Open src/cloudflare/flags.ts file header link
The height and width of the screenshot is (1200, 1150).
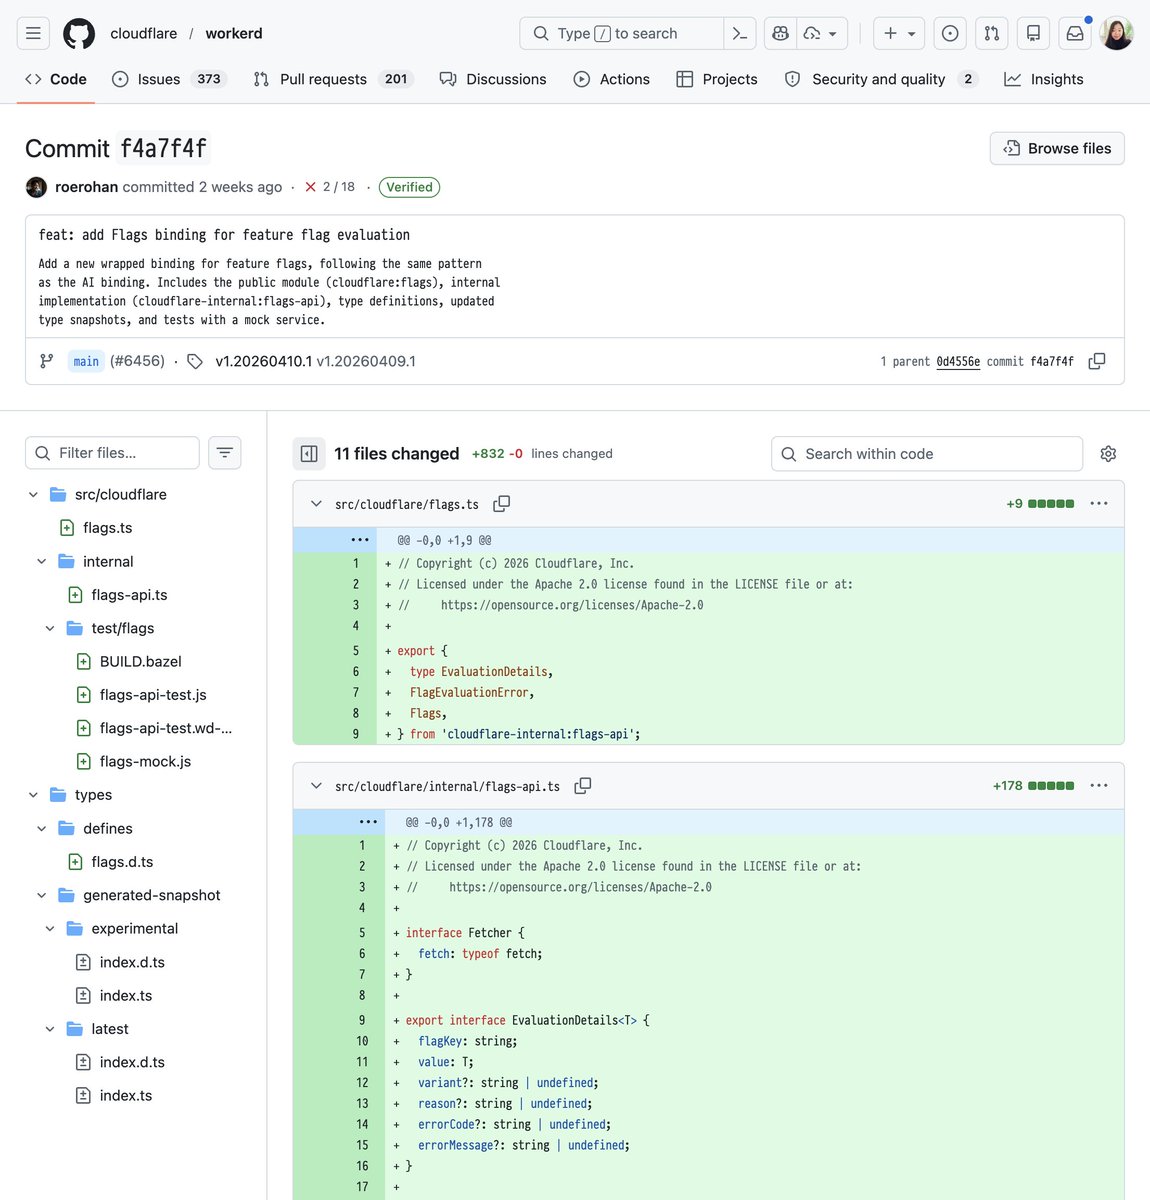pos(407,505)
